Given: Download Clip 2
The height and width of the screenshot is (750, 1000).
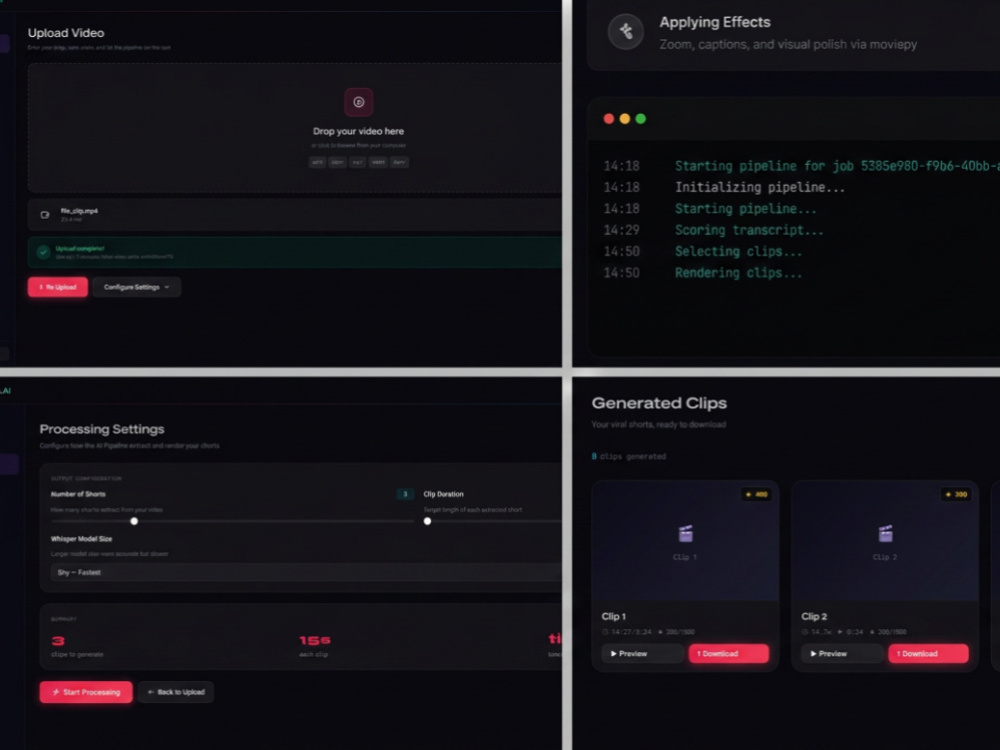Looking at the screenshot, I should click(x=928, y=654).
